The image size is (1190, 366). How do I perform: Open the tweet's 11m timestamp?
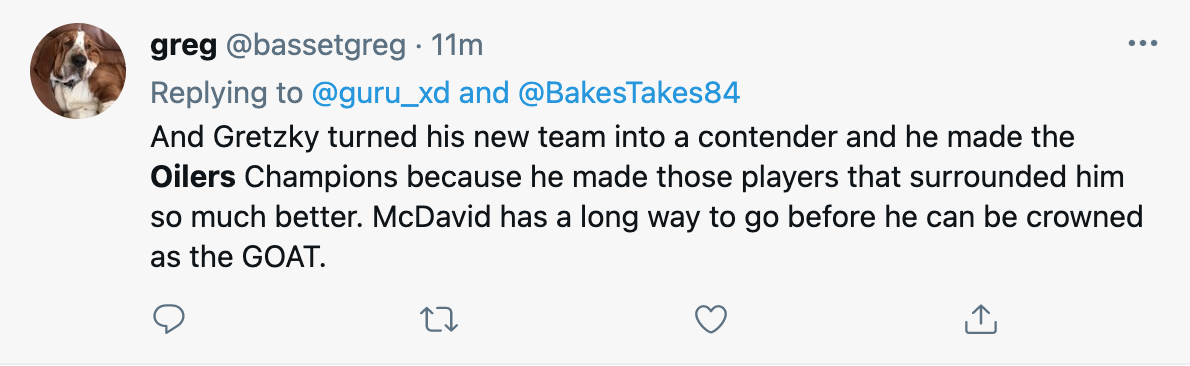pos(456,47)
